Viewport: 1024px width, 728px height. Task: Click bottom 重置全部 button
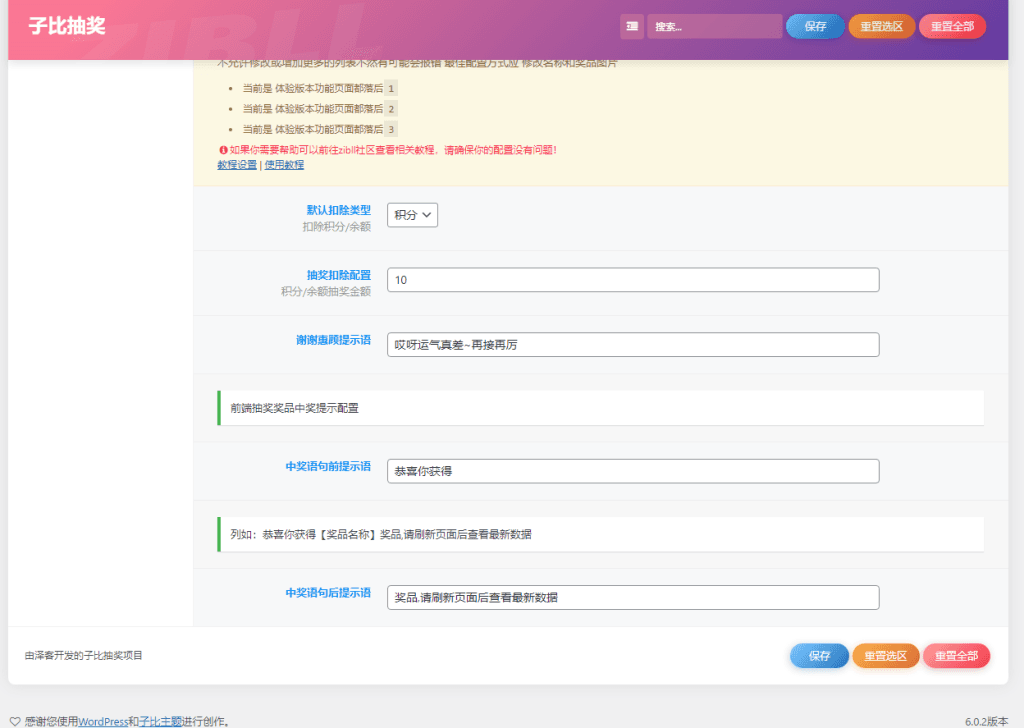click(x=956, y=656)
